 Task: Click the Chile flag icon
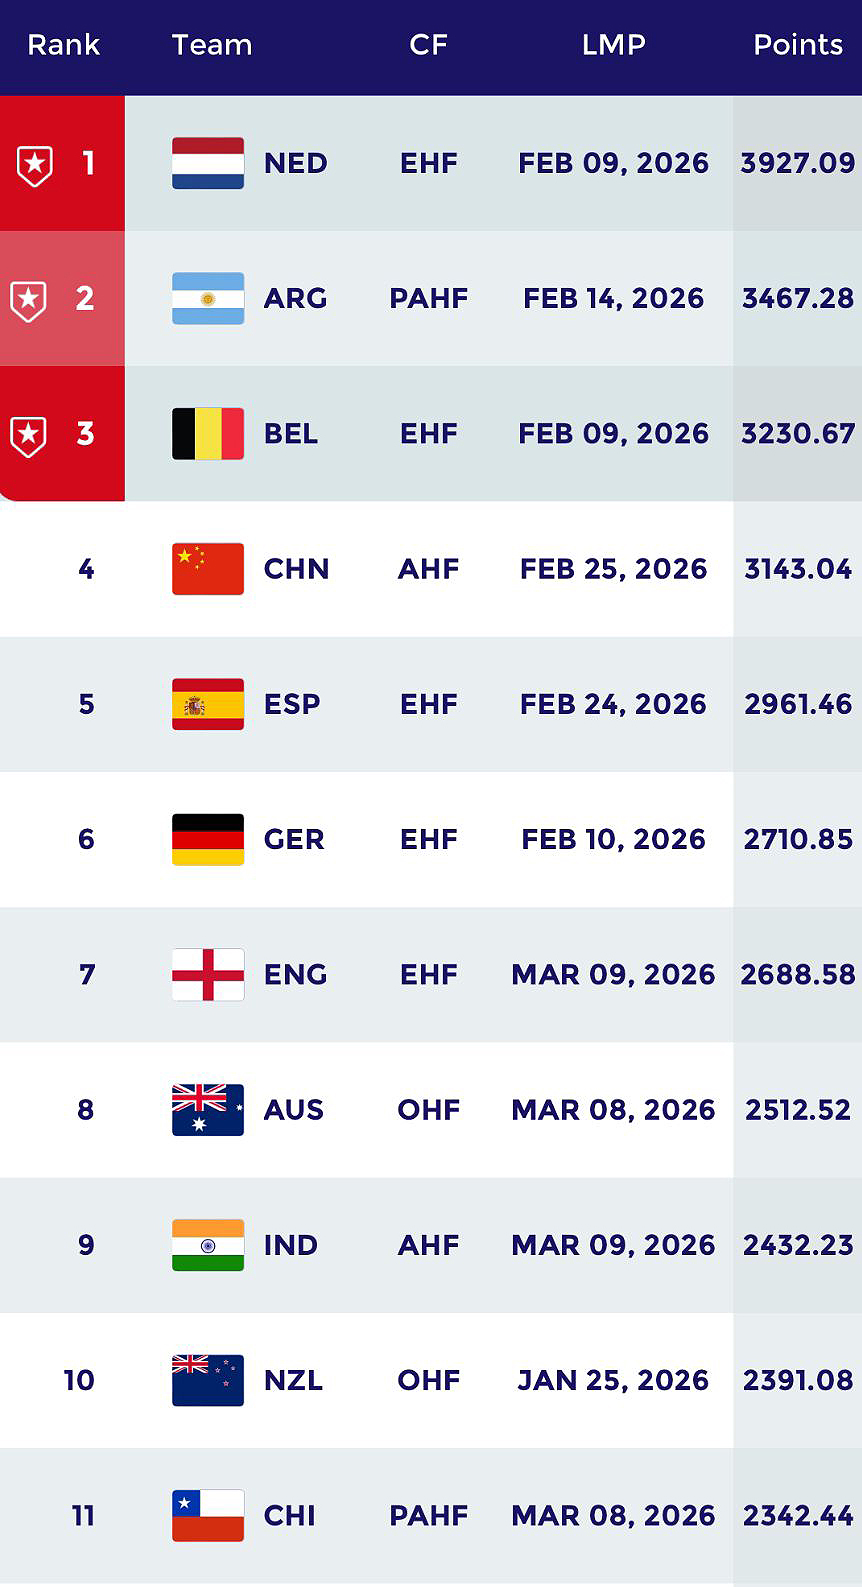[x=208, y=1515]
